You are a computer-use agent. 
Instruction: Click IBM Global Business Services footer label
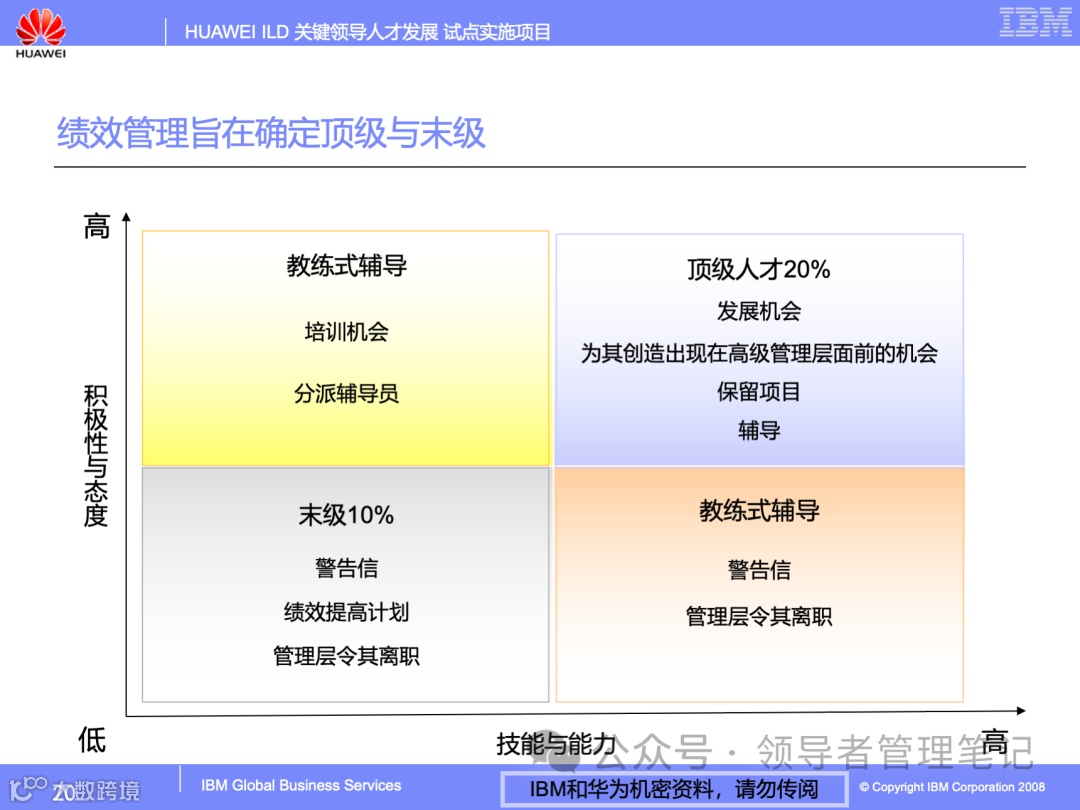(302, 785)
